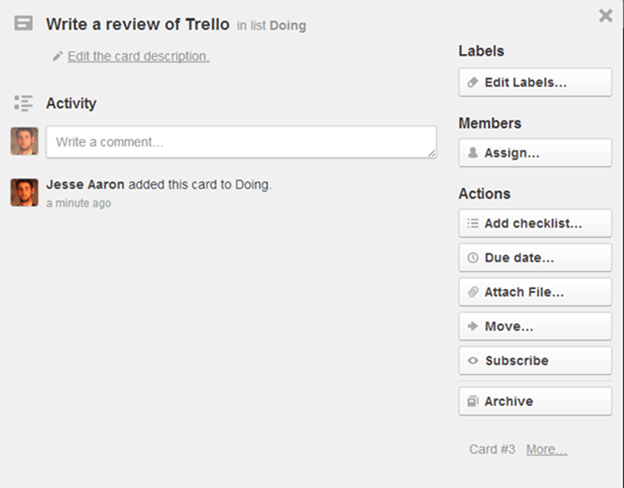
Task: Click the person icon in Assign
Action: coord(473,153)
